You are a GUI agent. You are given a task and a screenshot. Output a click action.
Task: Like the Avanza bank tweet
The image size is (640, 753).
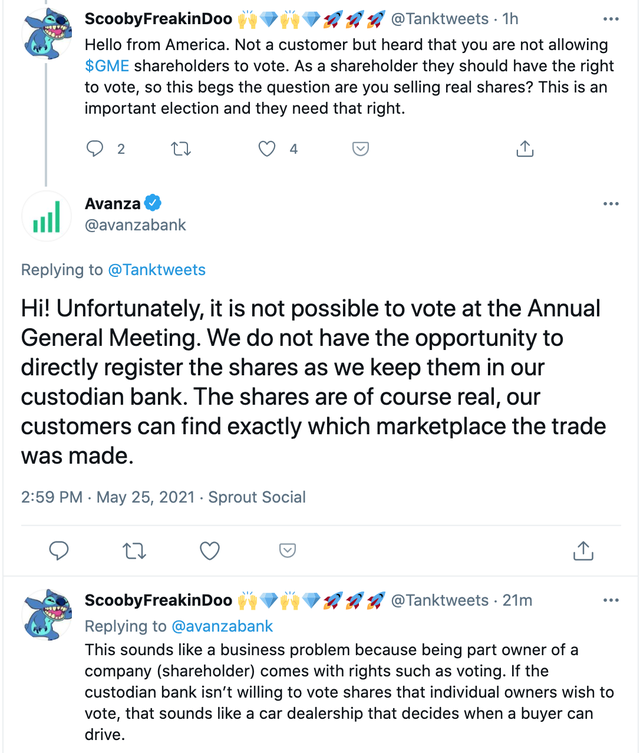209,550
